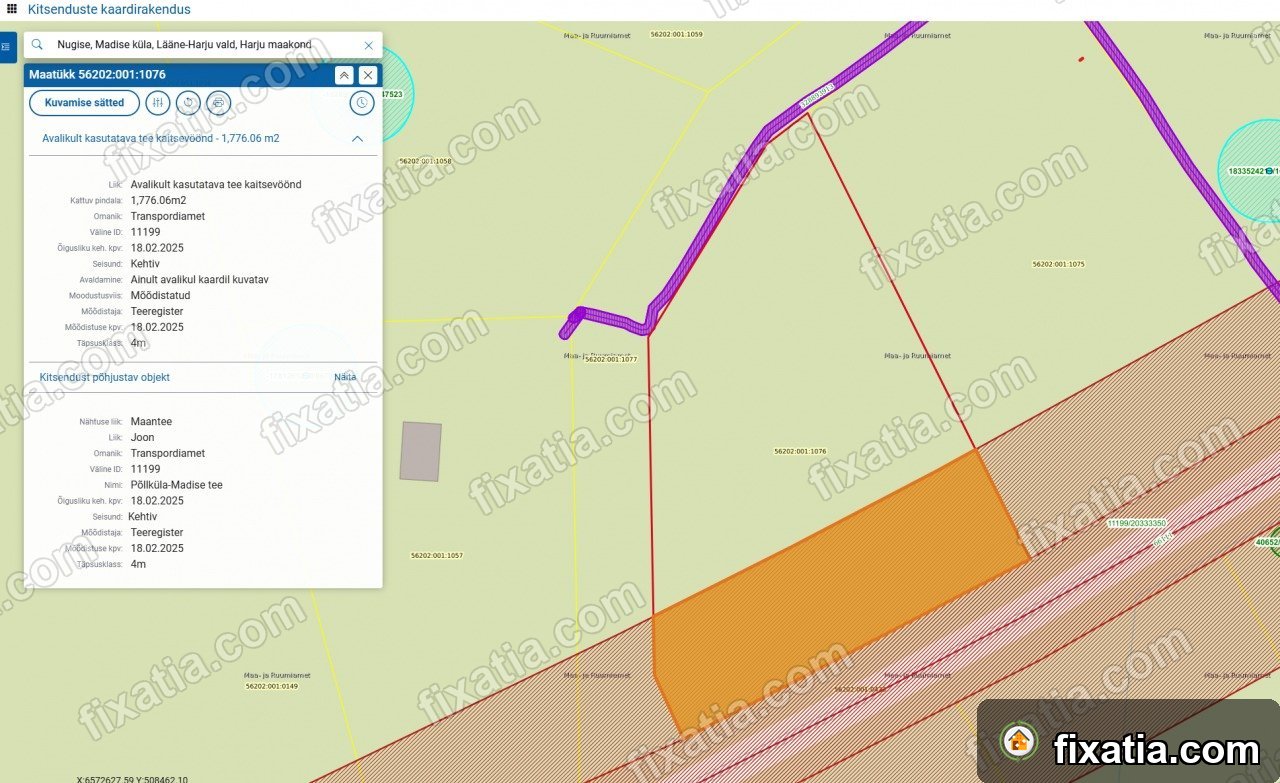Viewport: 1280px width, 783px height.
Task: Collapse the Maatükk panel with double chevron
Action: (x=343, y=75)
